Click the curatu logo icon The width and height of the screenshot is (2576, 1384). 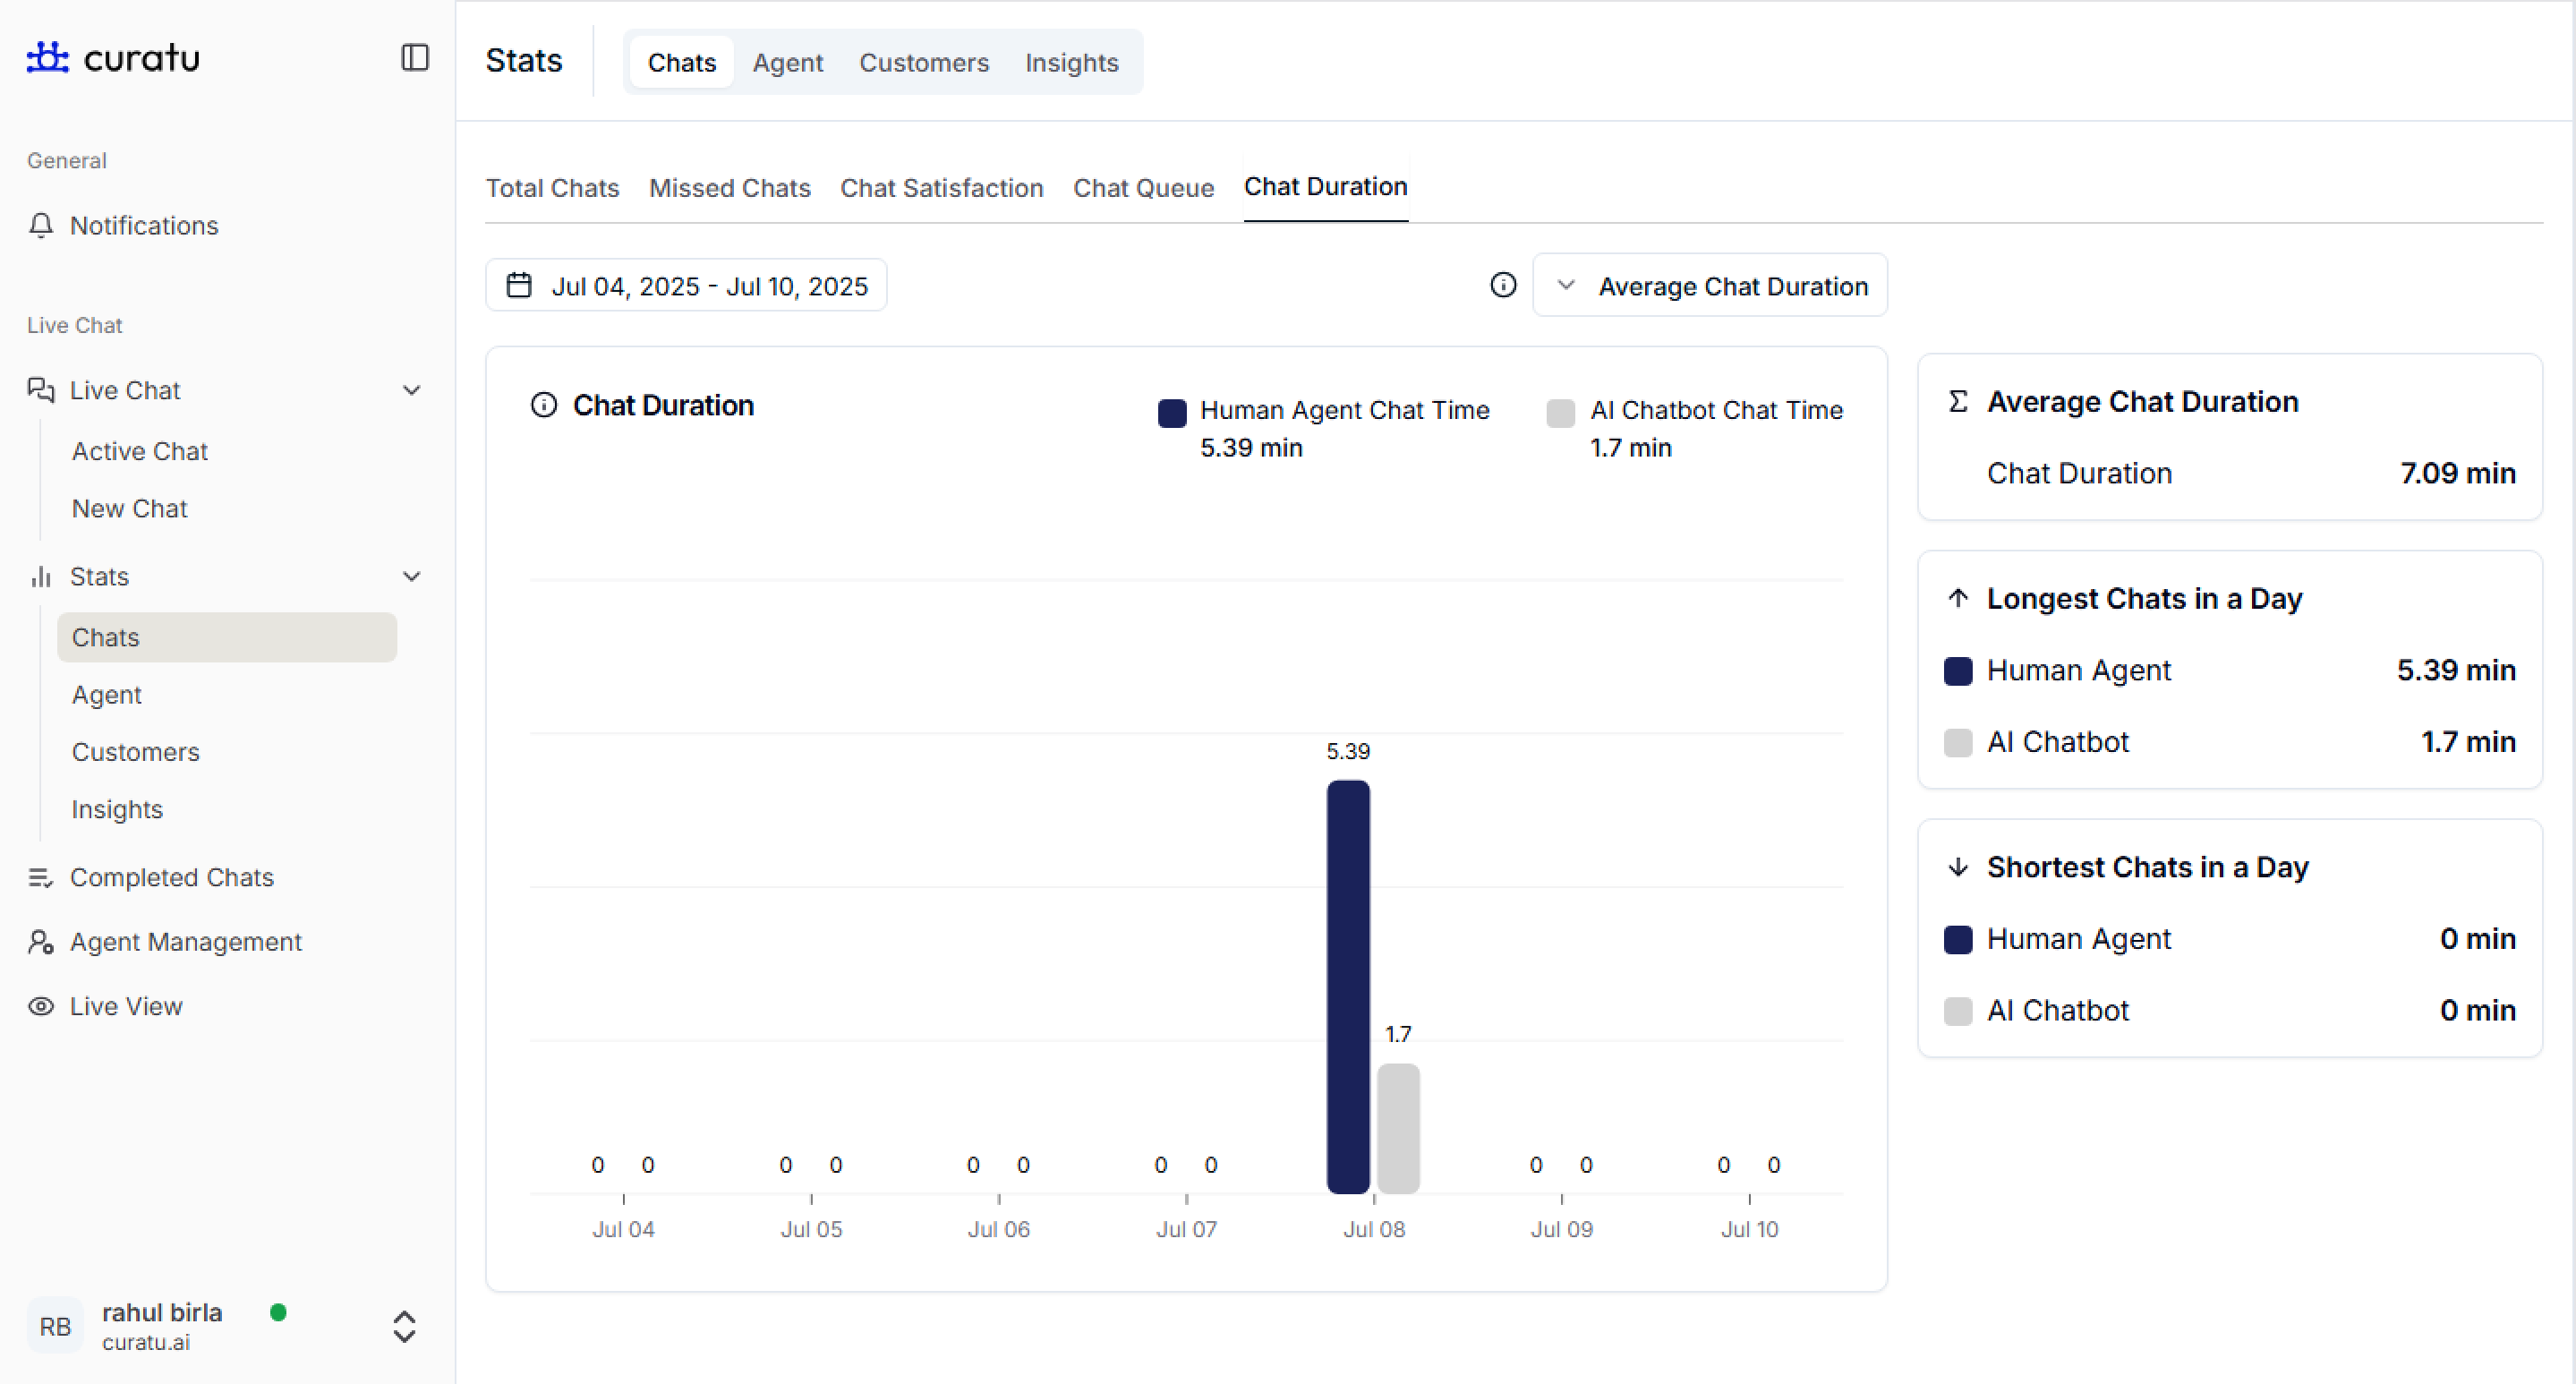point(47,58)
